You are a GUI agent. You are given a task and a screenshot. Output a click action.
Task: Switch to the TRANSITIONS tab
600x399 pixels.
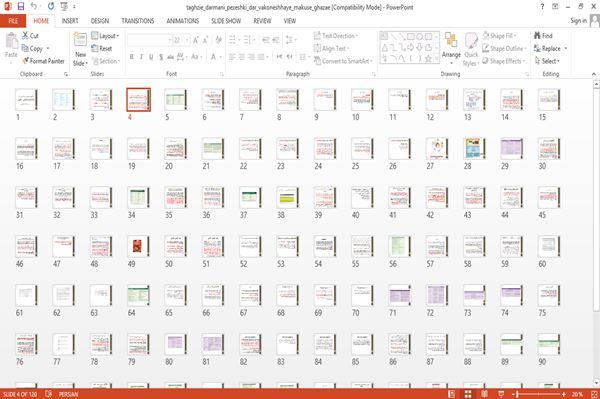click(138, 21)
